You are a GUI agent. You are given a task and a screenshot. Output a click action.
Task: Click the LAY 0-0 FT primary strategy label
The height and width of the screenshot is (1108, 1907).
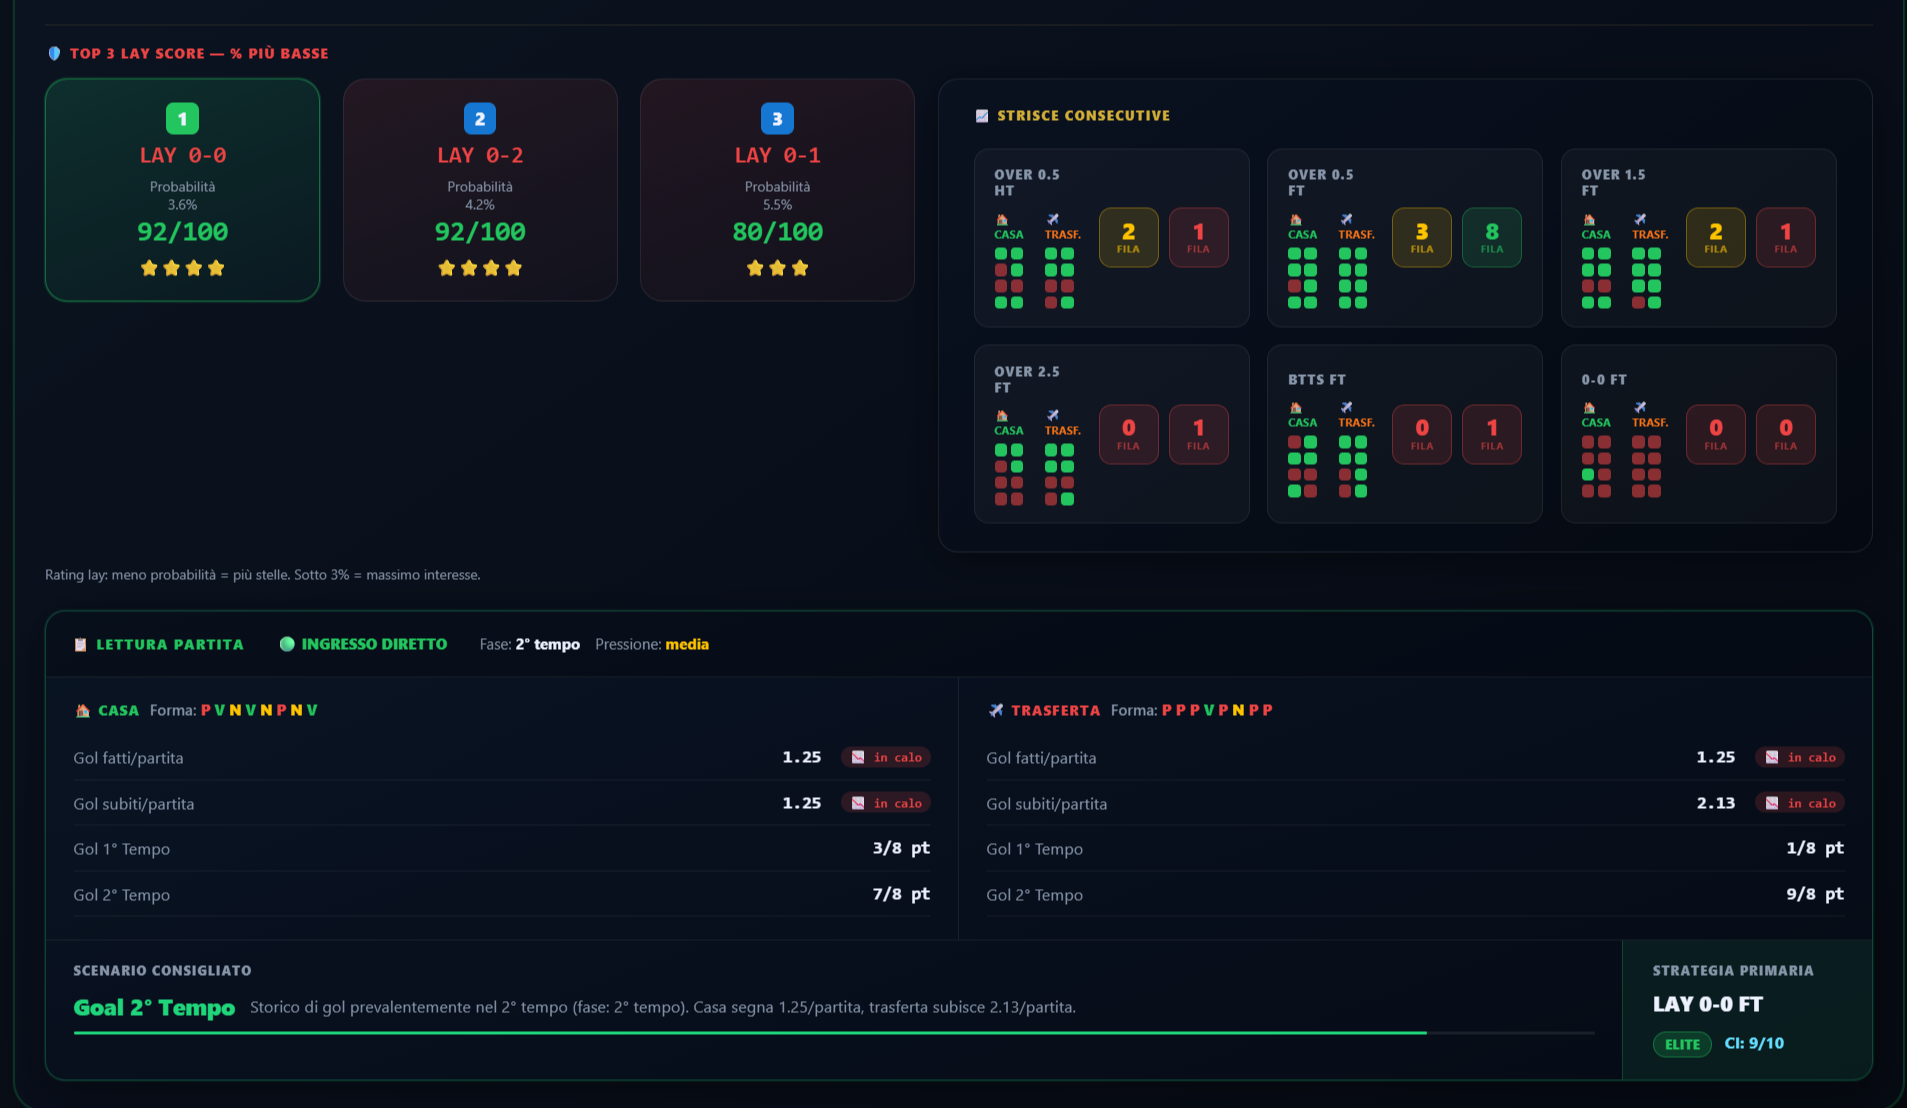tap(1708, 1004)
